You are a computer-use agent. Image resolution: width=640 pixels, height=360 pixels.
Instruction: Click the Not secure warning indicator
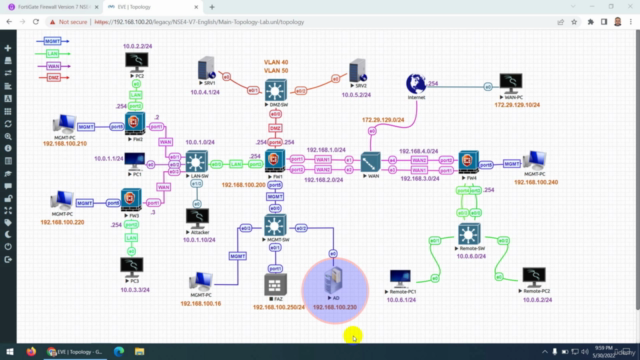(x=69, y=22)
